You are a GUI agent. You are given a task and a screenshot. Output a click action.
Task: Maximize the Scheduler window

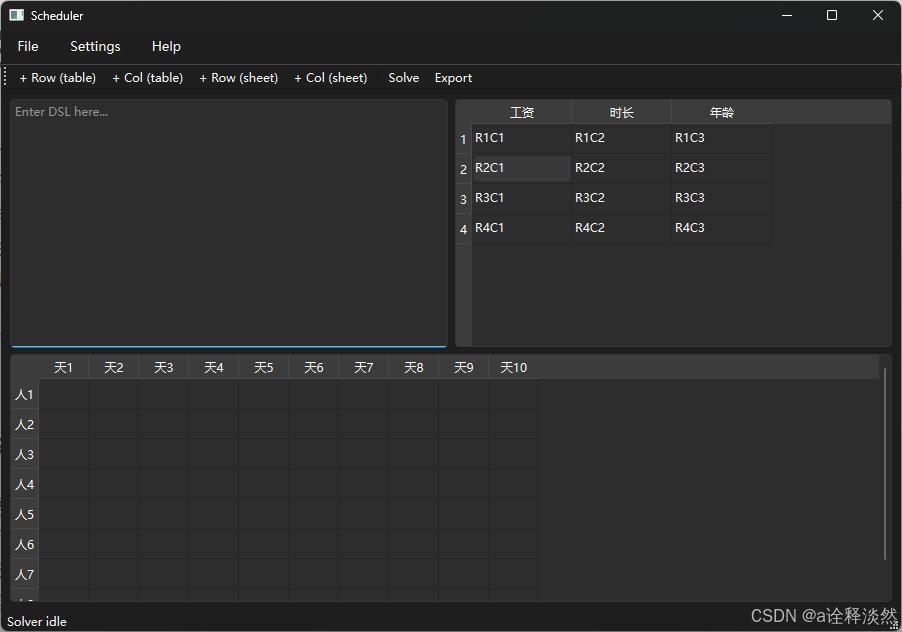tap(832, 15)
